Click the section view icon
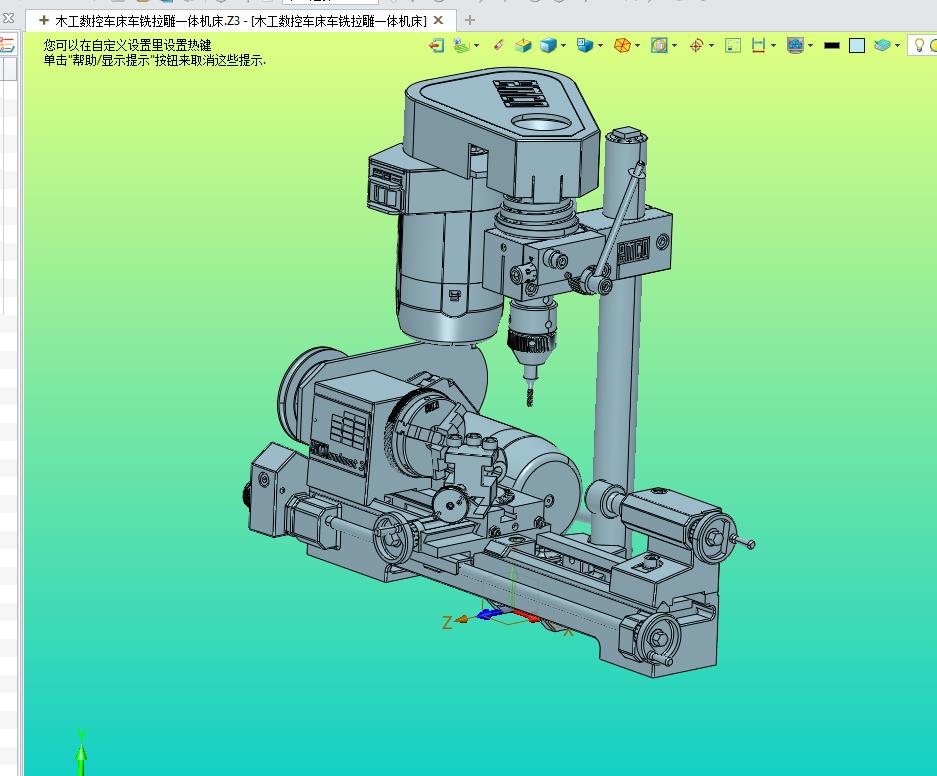 click(x=658, y=45)
